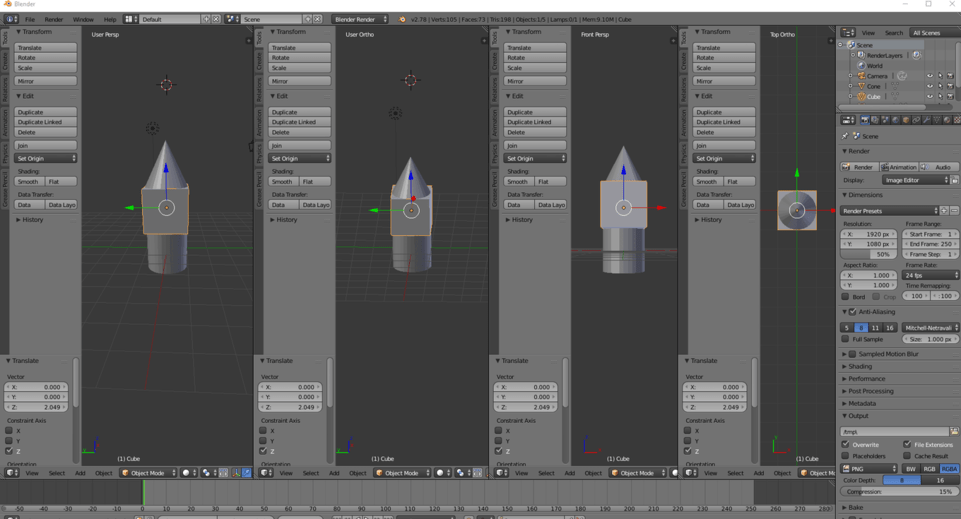961x519 pixels.
Task: Open the Object properties tab icon
Action: (906, 120)
